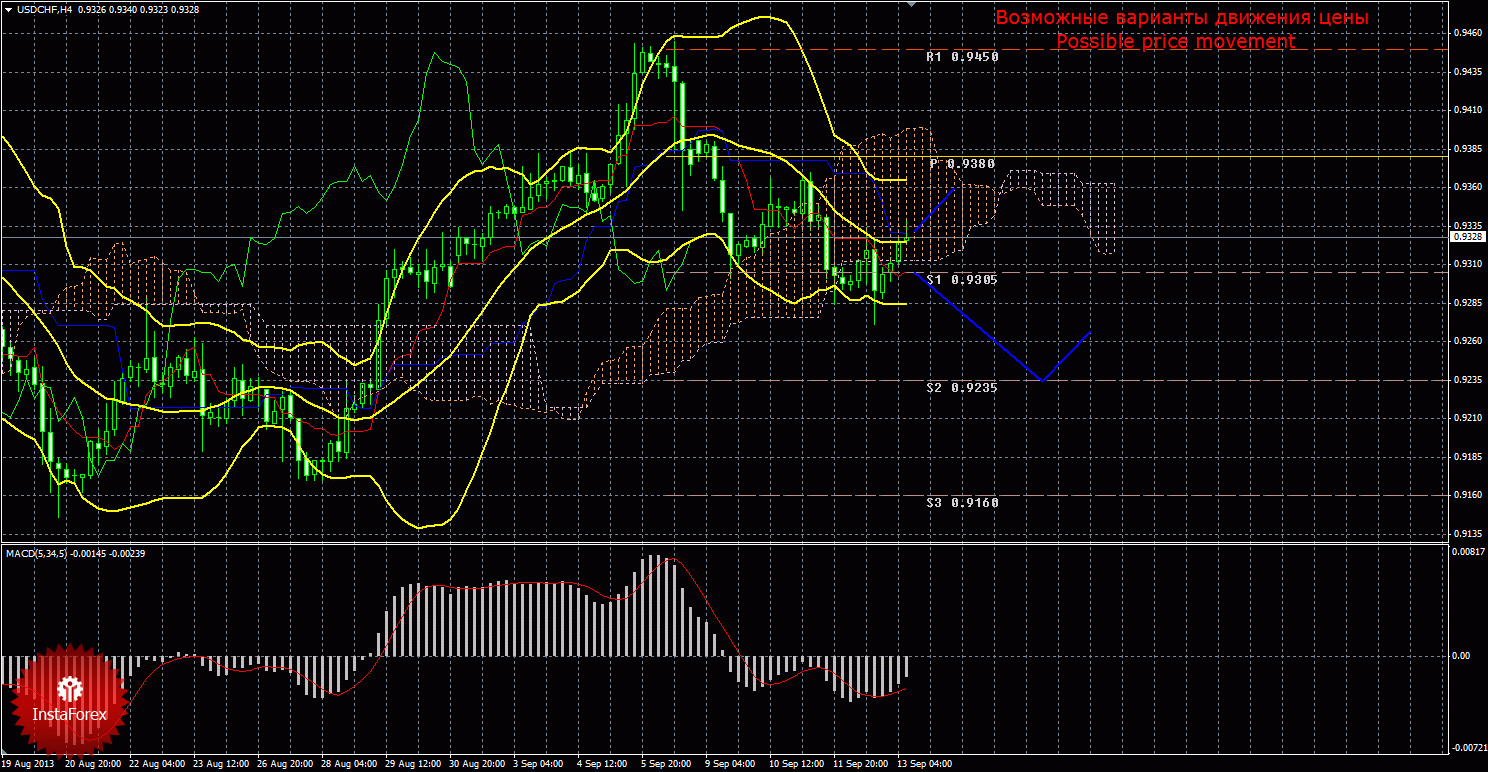
Task: Click 0.9260 on the price scale
Action: click(1466, 341)
